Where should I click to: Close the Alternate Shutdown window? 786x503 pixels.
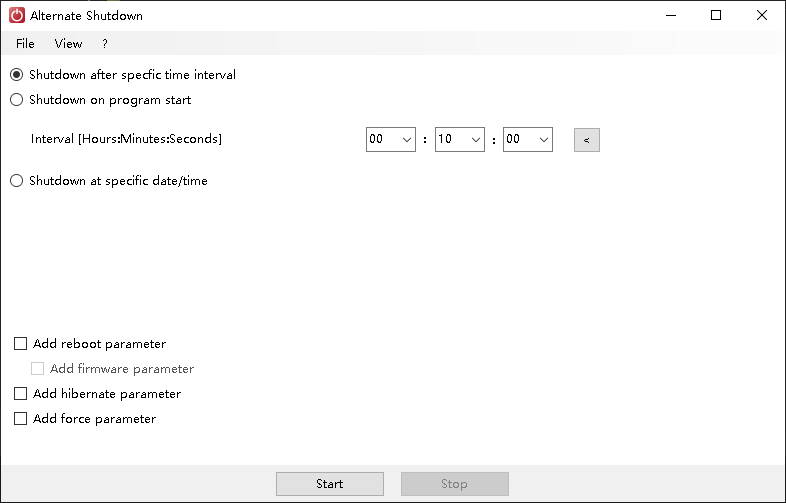coord(762,15)
